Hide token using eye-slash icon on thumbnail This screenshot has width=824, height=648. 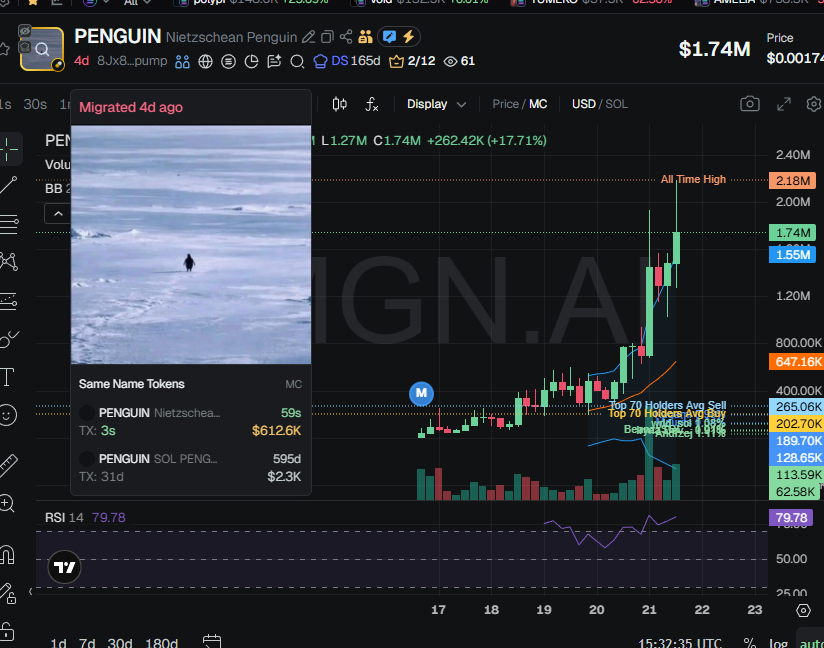25,32
